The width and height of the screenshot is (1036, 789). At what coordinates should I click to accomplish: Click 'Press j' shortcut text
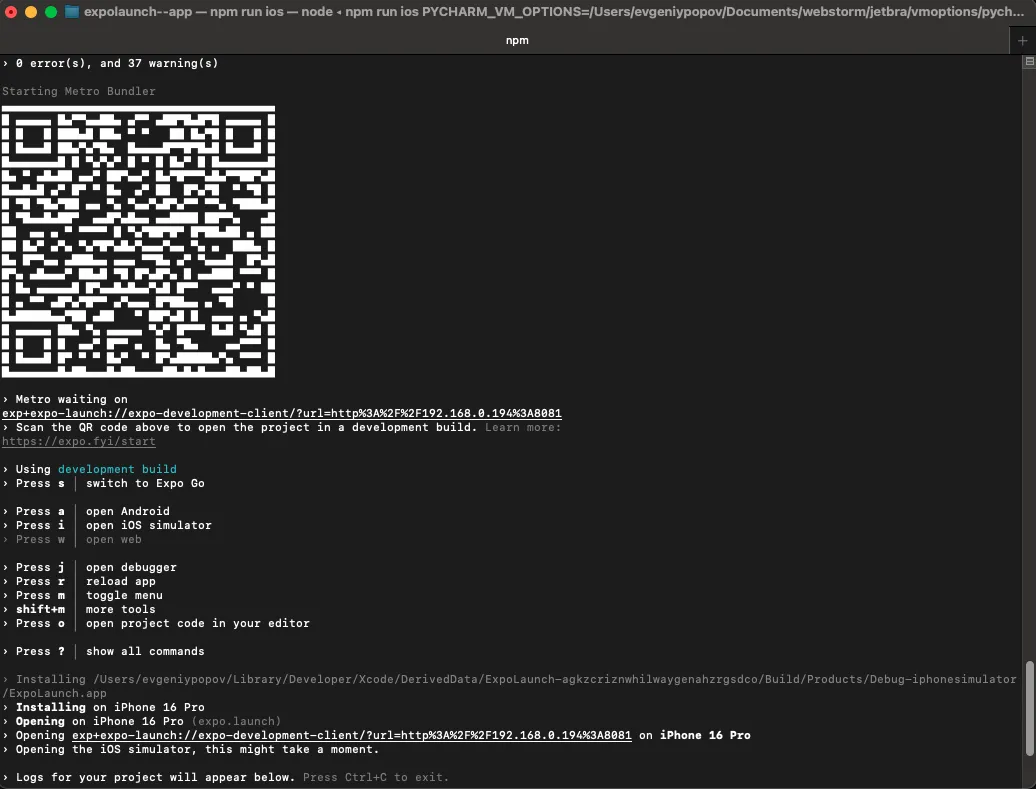pyautogui.click(x=40, y=568)
